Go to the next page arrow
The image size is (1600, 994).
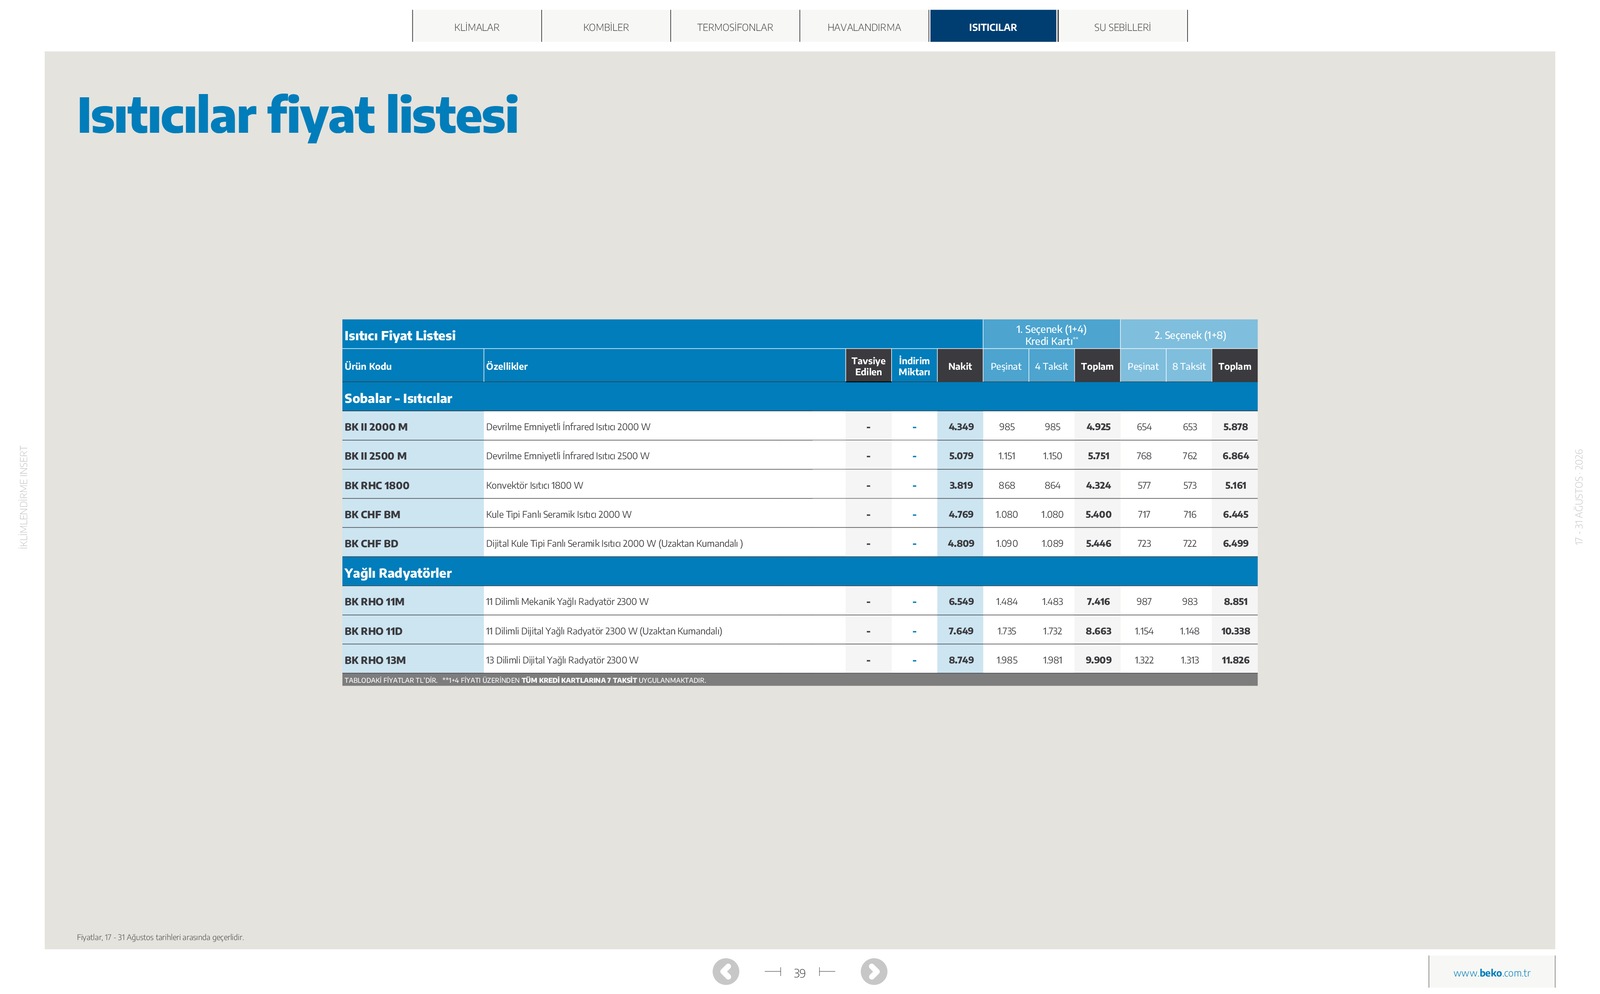point(874,971)
